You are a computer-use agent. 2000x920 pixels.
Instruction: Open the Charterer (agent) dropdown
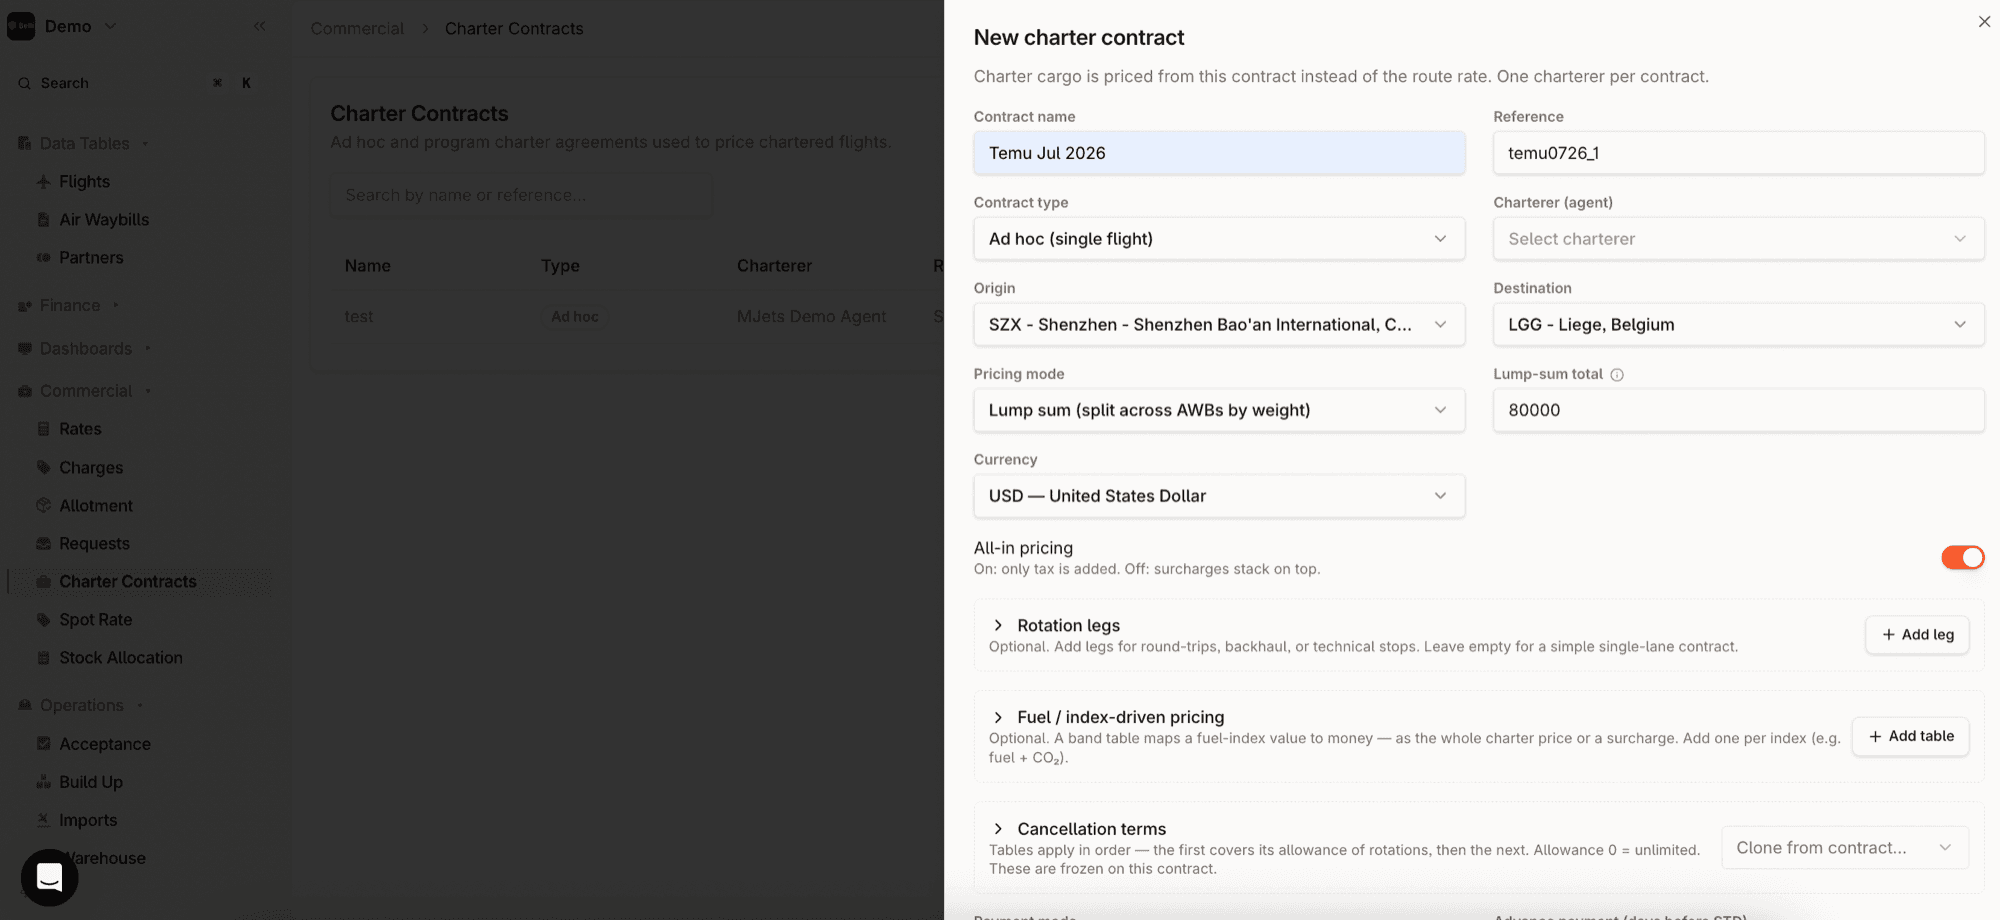click(1738, 239)
